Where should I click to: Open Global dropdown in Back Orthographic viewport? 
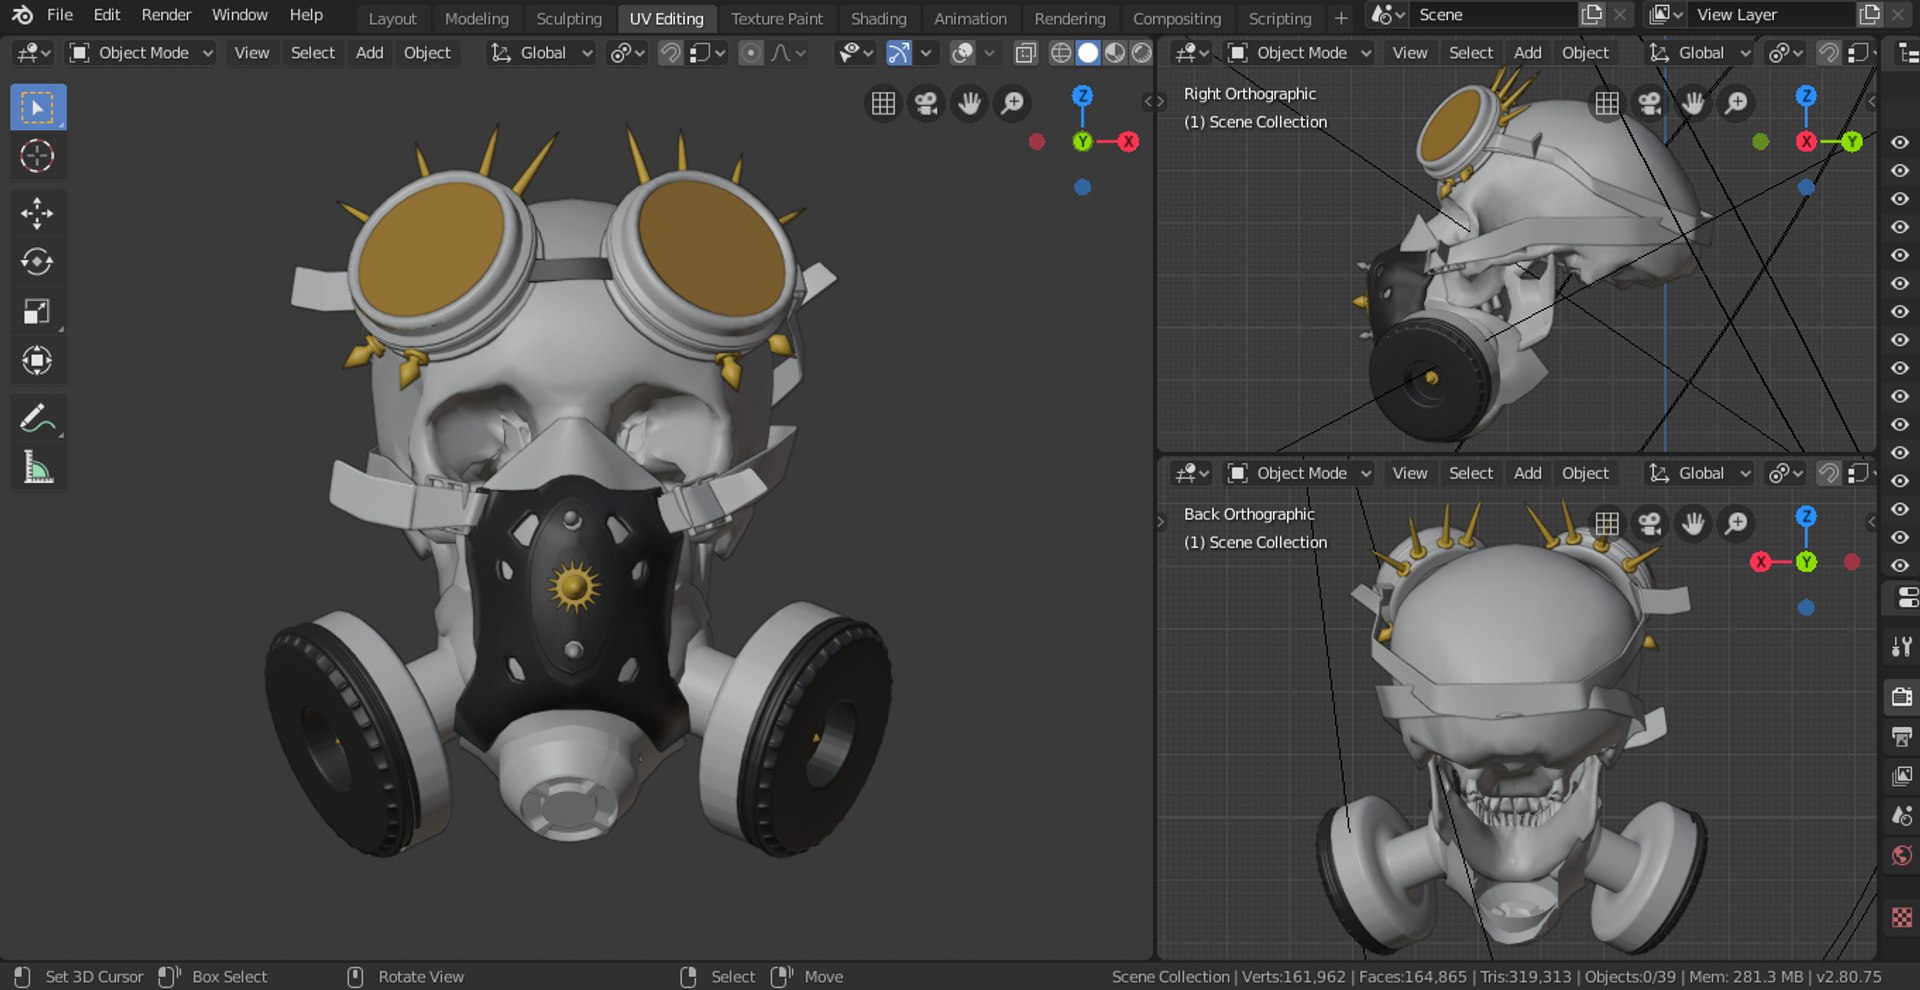click(x=1699, y=473)
